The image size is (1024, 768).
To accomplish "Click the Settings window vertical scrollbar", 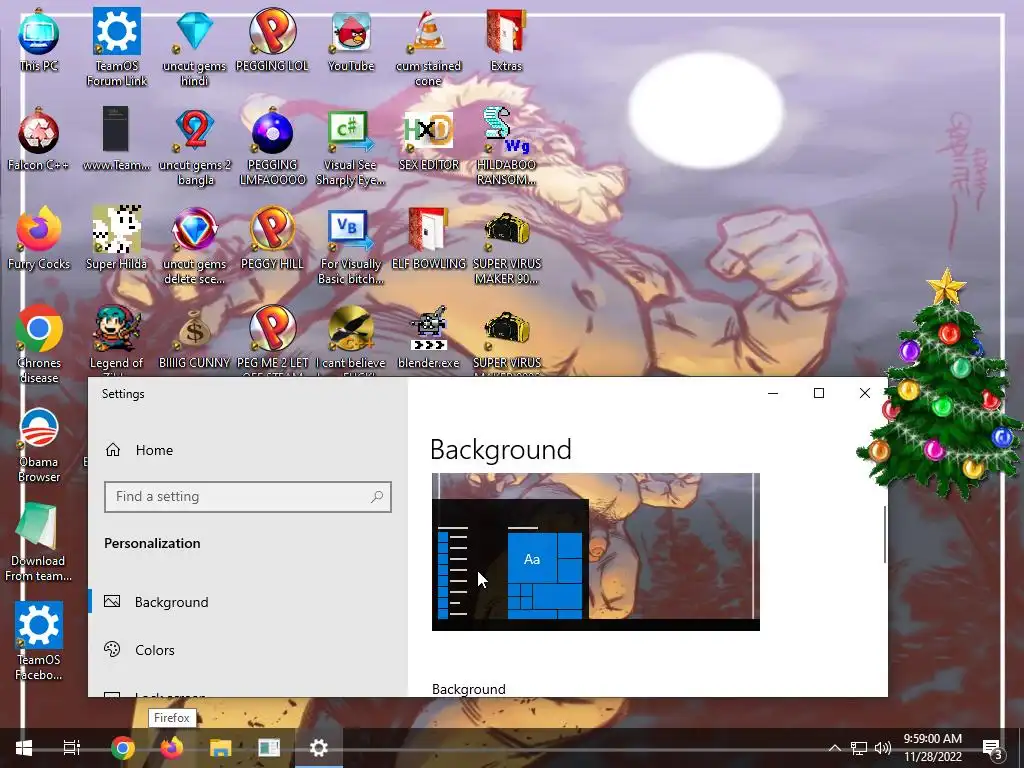I will click(x=885, y=534).
